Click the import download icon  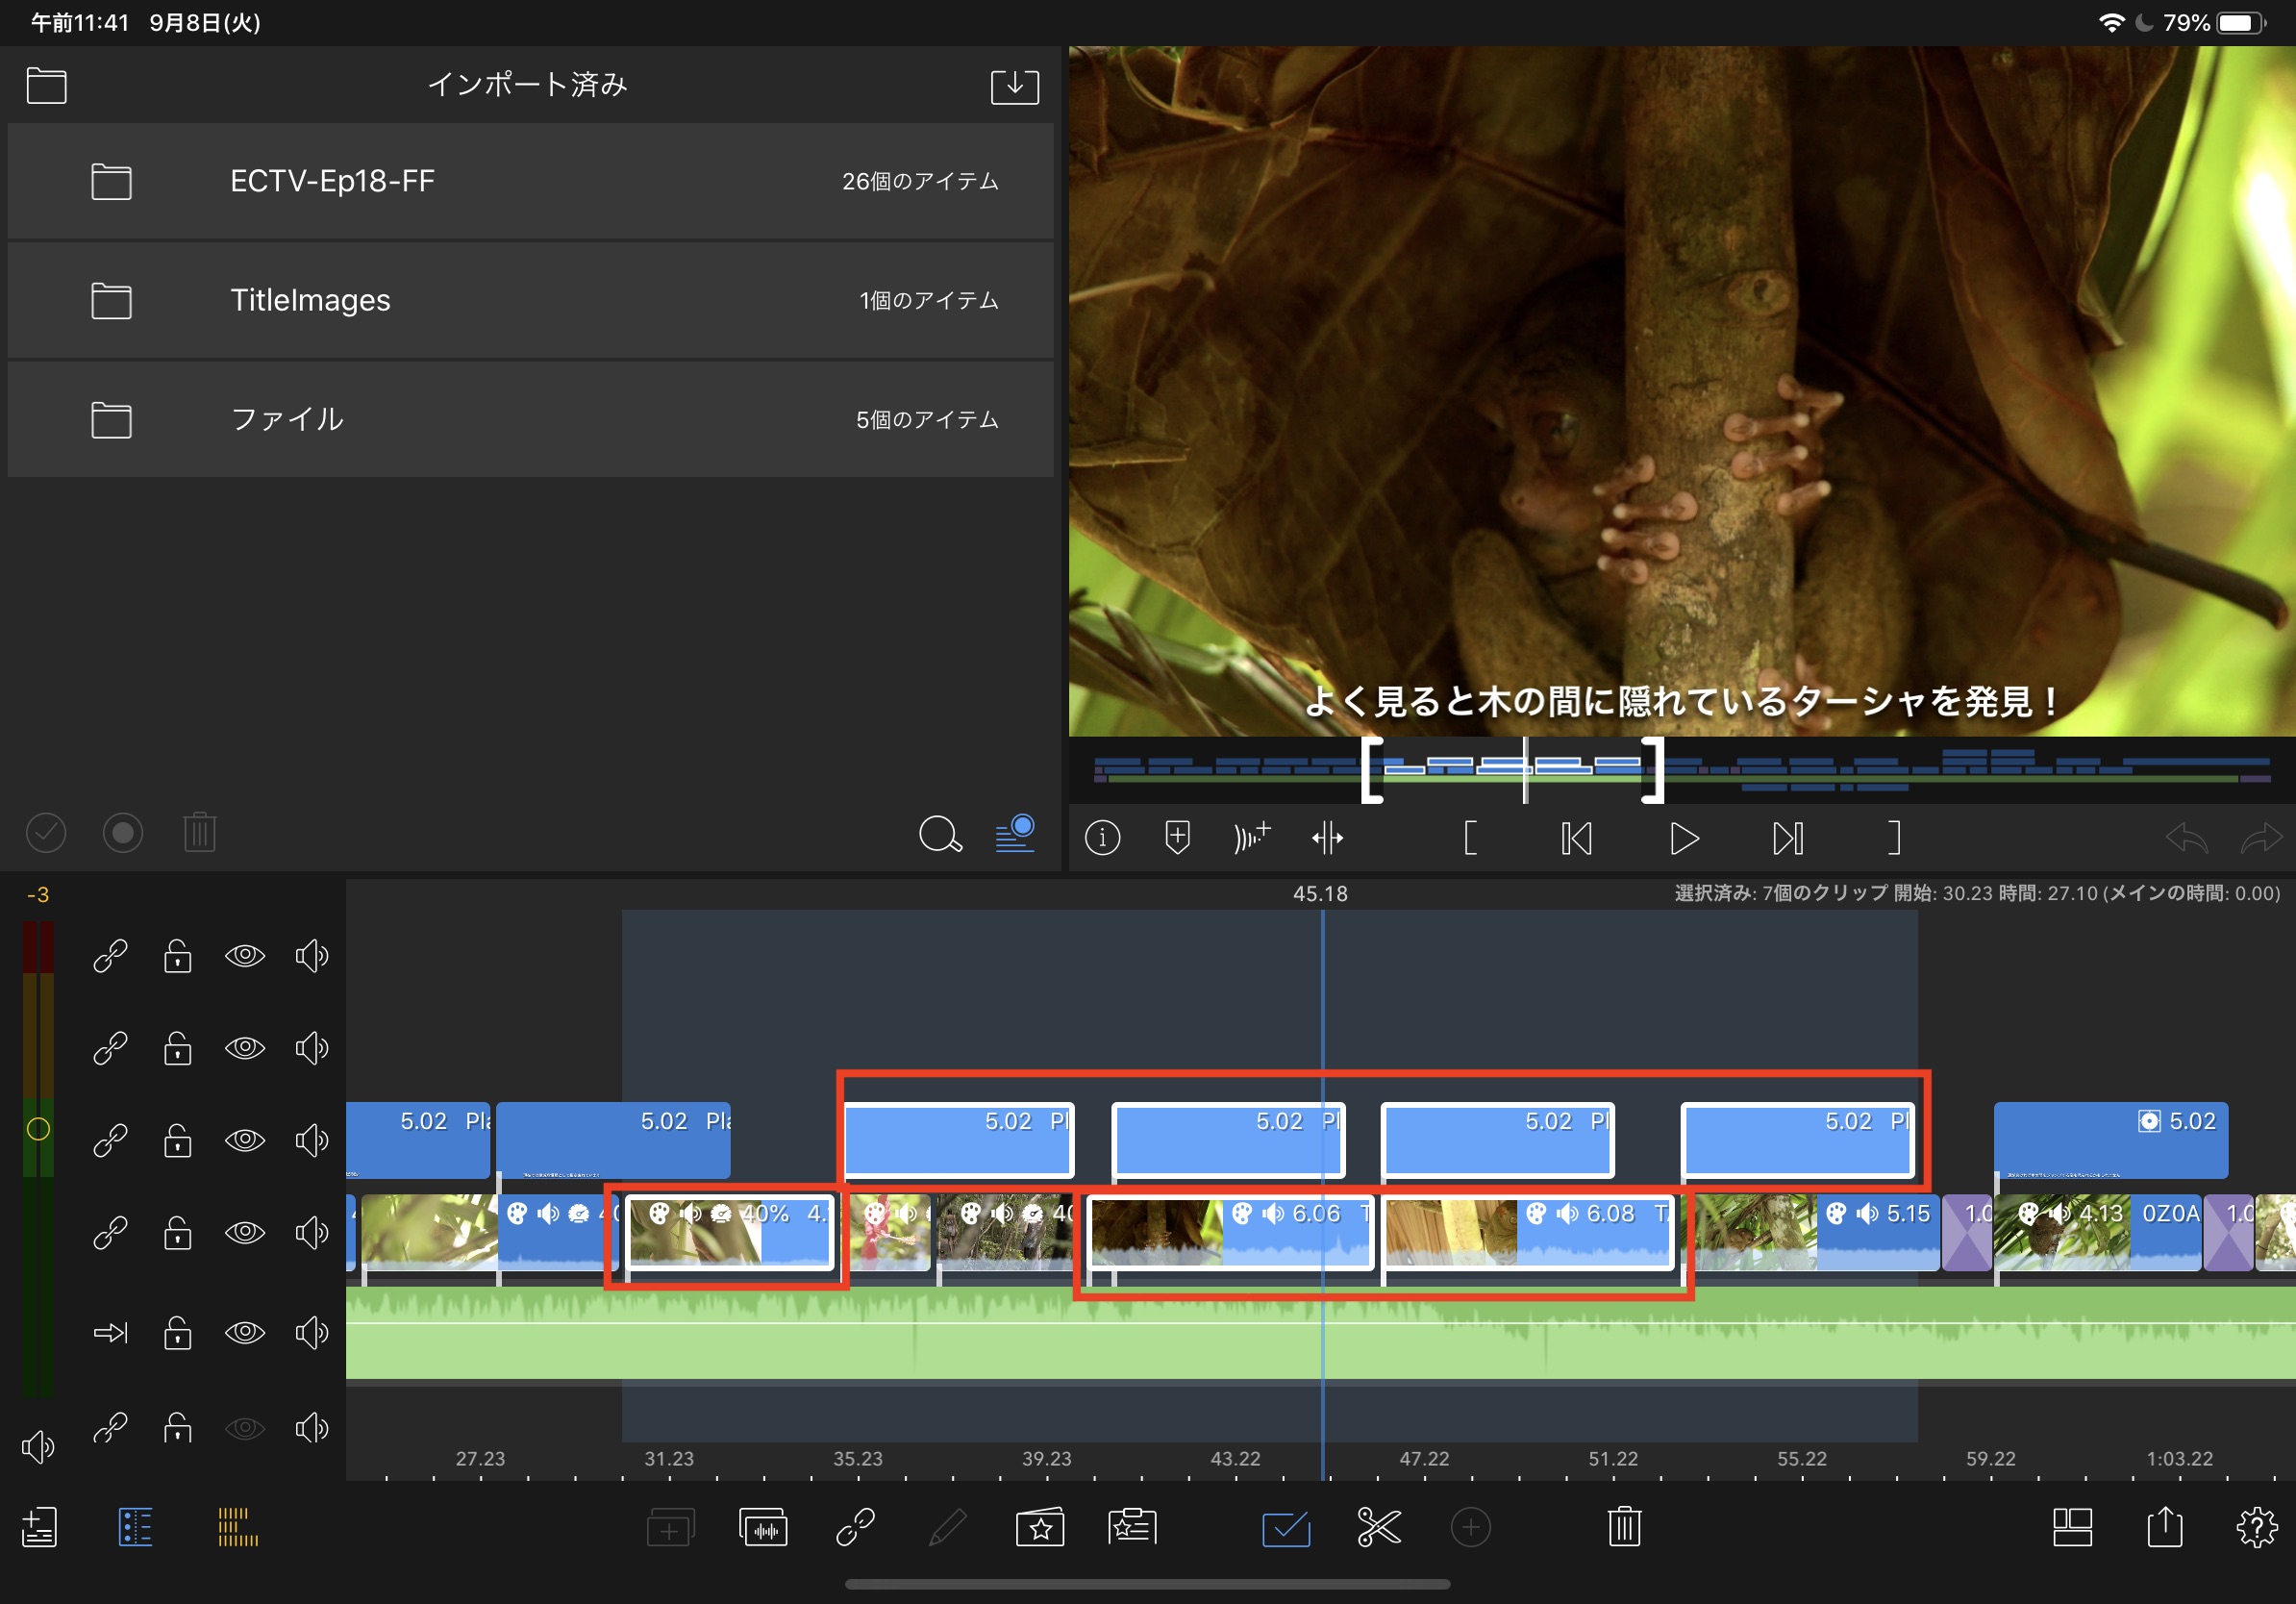tap(1014, 86)
